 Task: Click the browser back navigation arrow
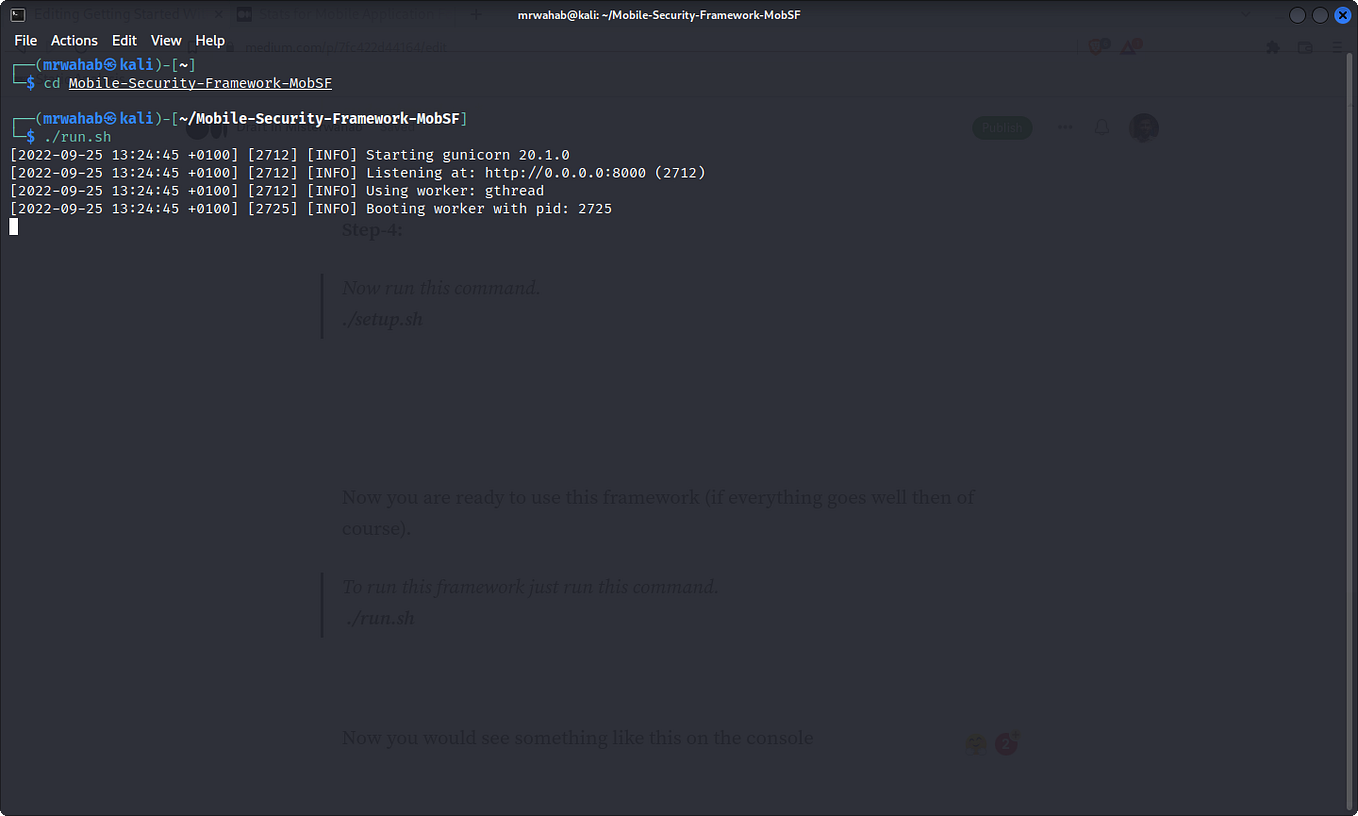coord(18,46)
